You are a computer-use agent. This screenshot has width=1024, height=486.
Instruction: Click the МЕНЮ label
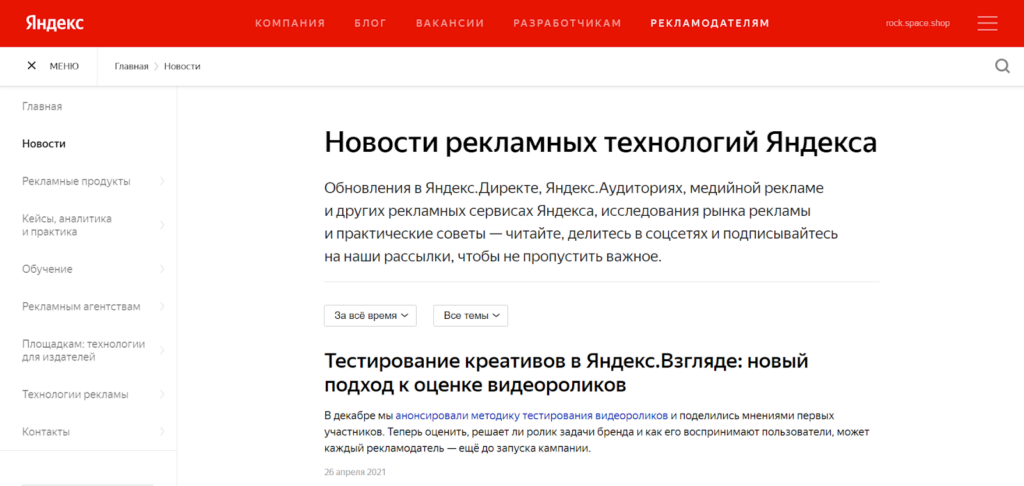64,66
